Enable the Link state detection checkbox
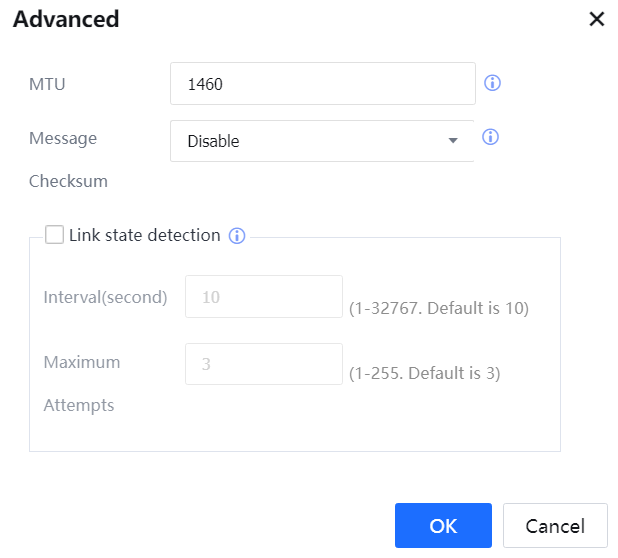Screen dimensions: 618x558 (x=55, y=235)
